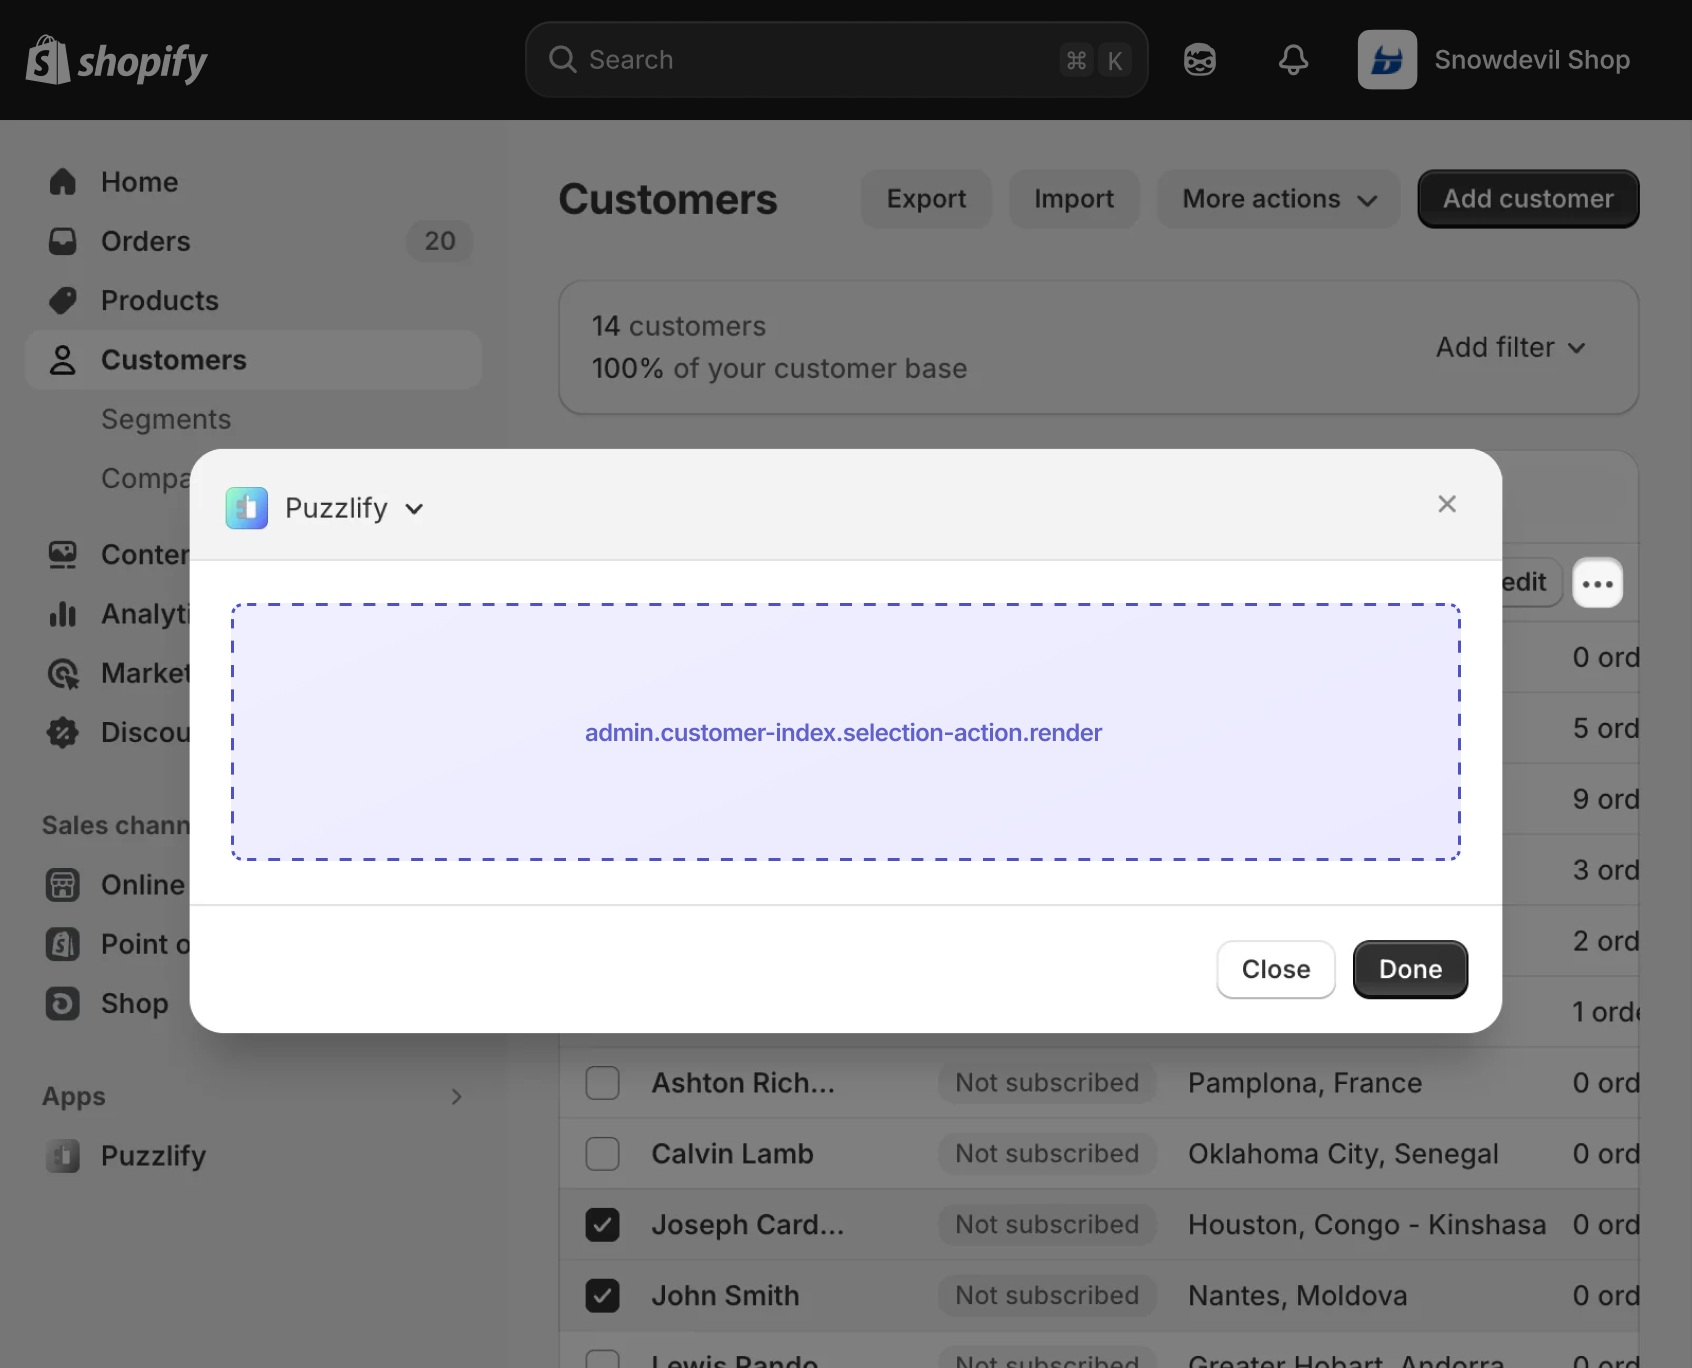
Task: Click customer name Calvin Lamb
Action: (x=732, y=1154)
